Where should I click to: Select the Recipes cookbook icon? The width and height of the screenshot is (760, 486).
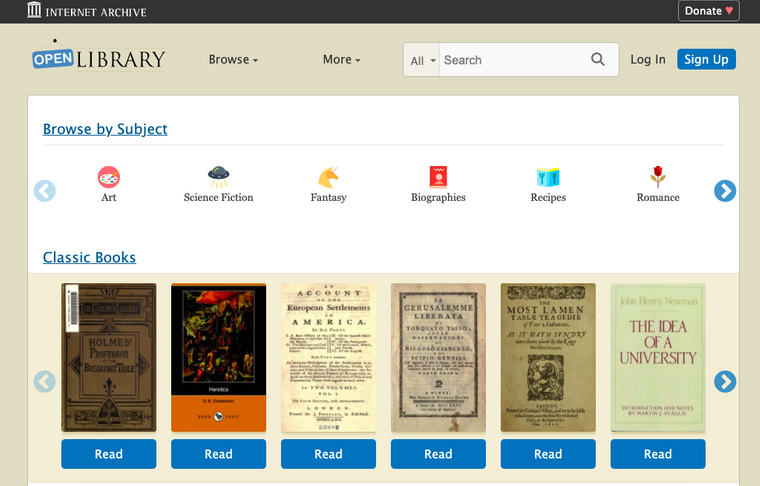tap(548, 177)
